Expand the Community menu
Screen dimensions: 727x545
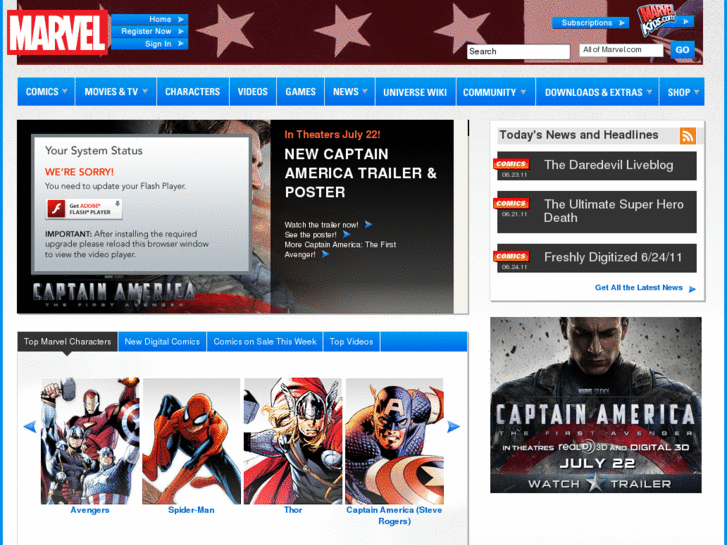(523, 92)
